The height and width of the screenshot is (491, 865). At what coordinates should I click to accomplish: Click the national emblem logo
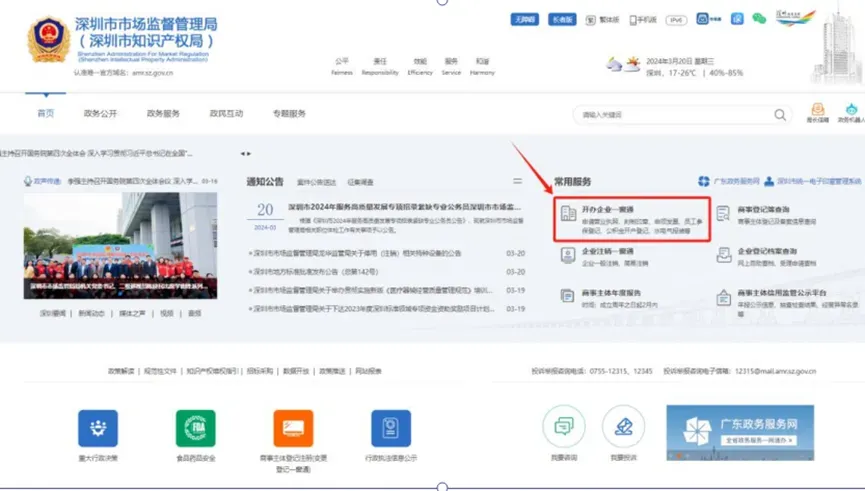click(48, 40)
